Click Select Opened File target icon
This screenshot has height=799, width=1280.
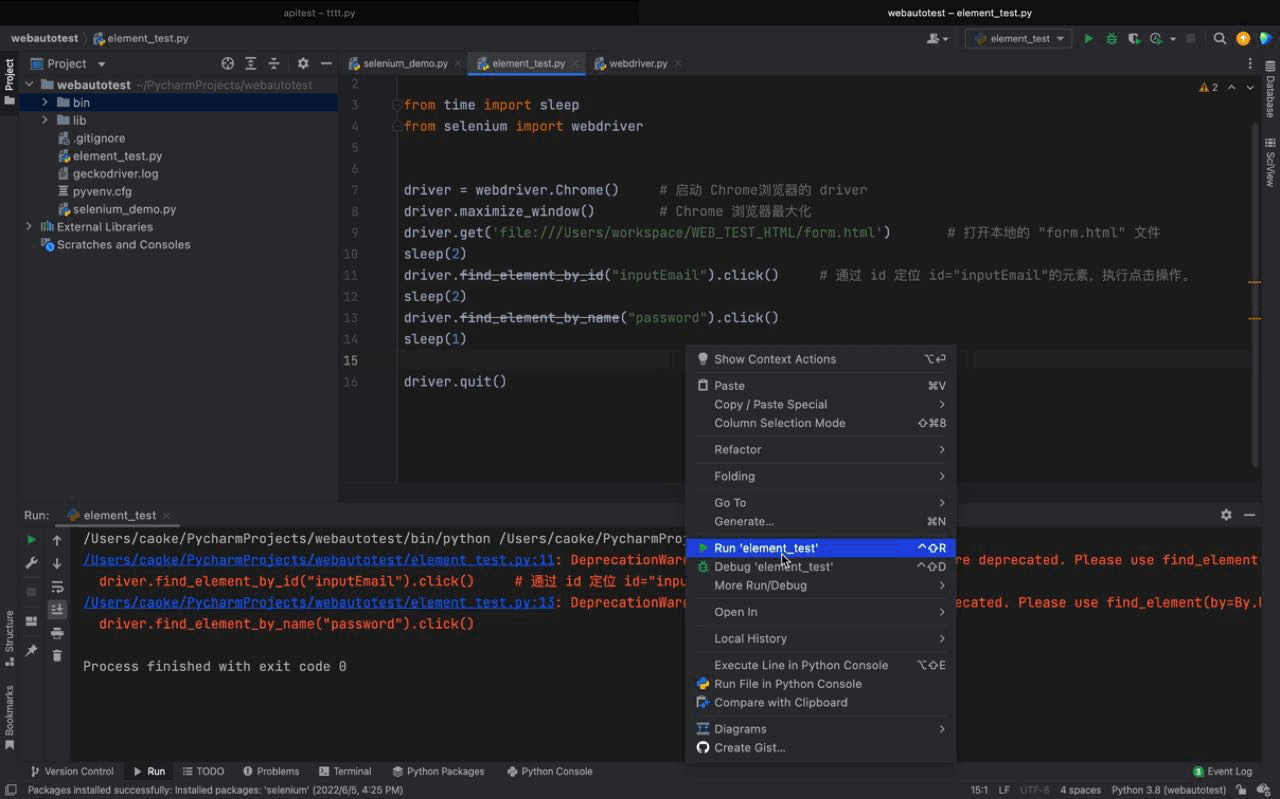227,63
